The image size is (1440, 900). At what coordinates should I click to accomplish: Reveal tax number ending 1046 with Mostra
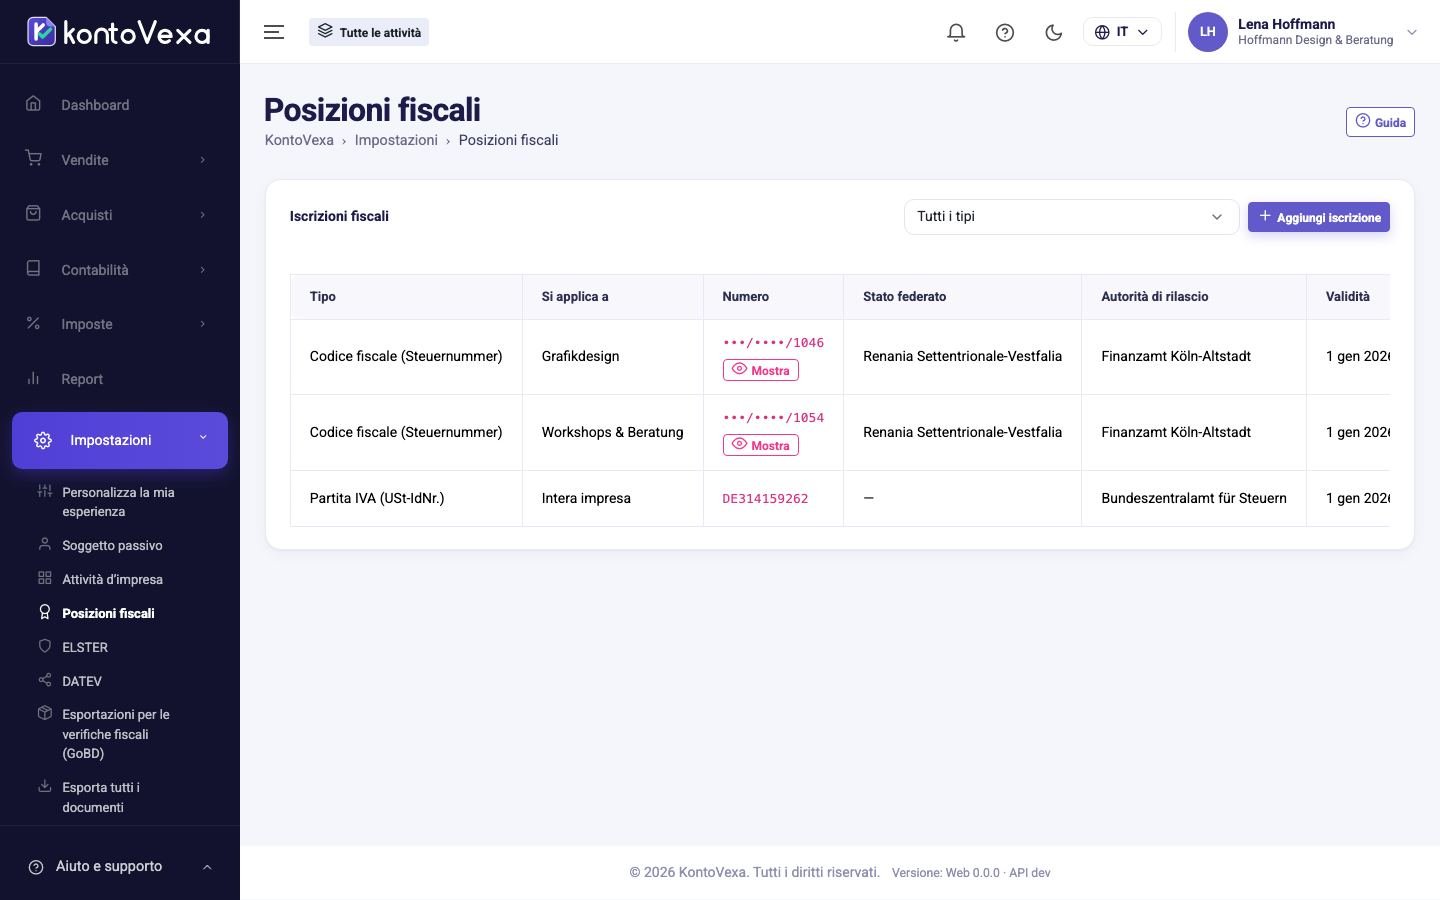point(761,370)
